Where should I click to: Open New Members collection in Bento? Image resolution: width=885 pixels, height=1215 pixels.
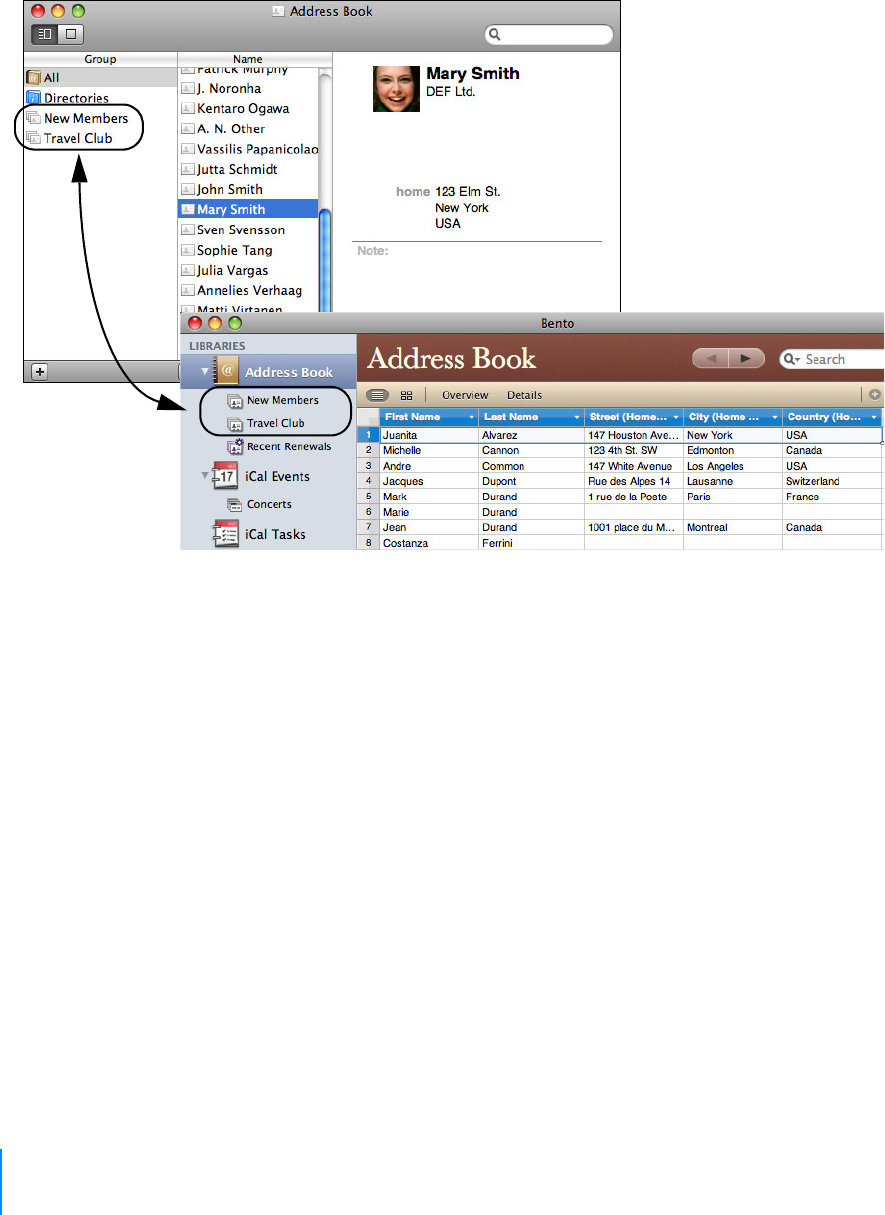(282, 400)
